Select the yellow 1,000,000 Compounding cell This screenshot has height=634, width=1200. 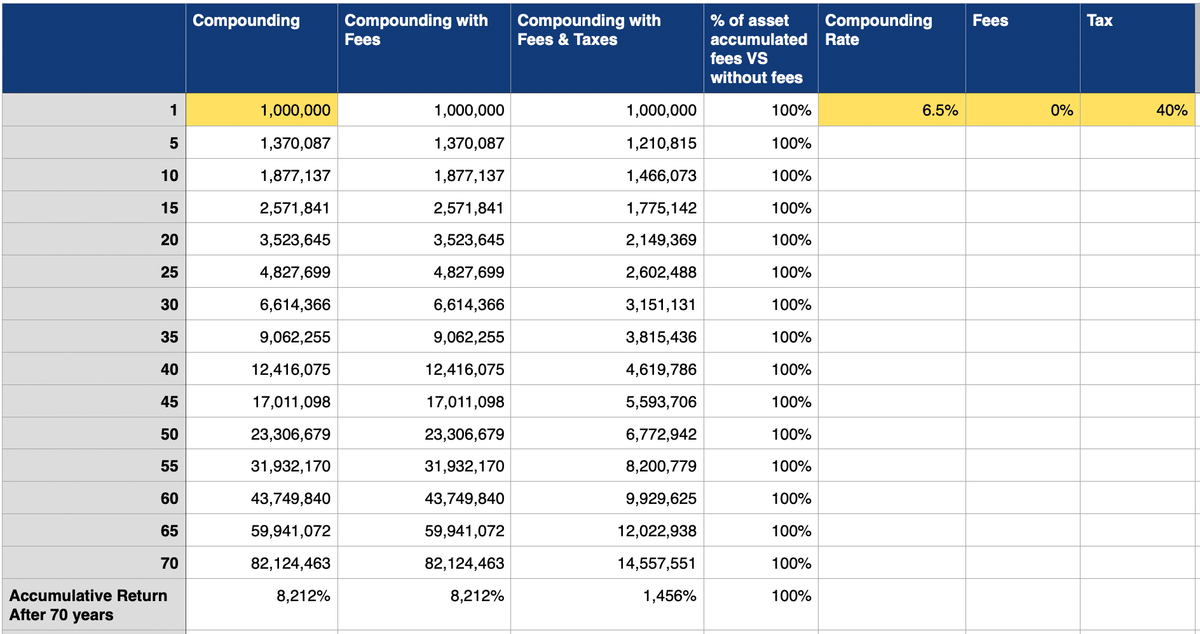click(x=261, y=111)
